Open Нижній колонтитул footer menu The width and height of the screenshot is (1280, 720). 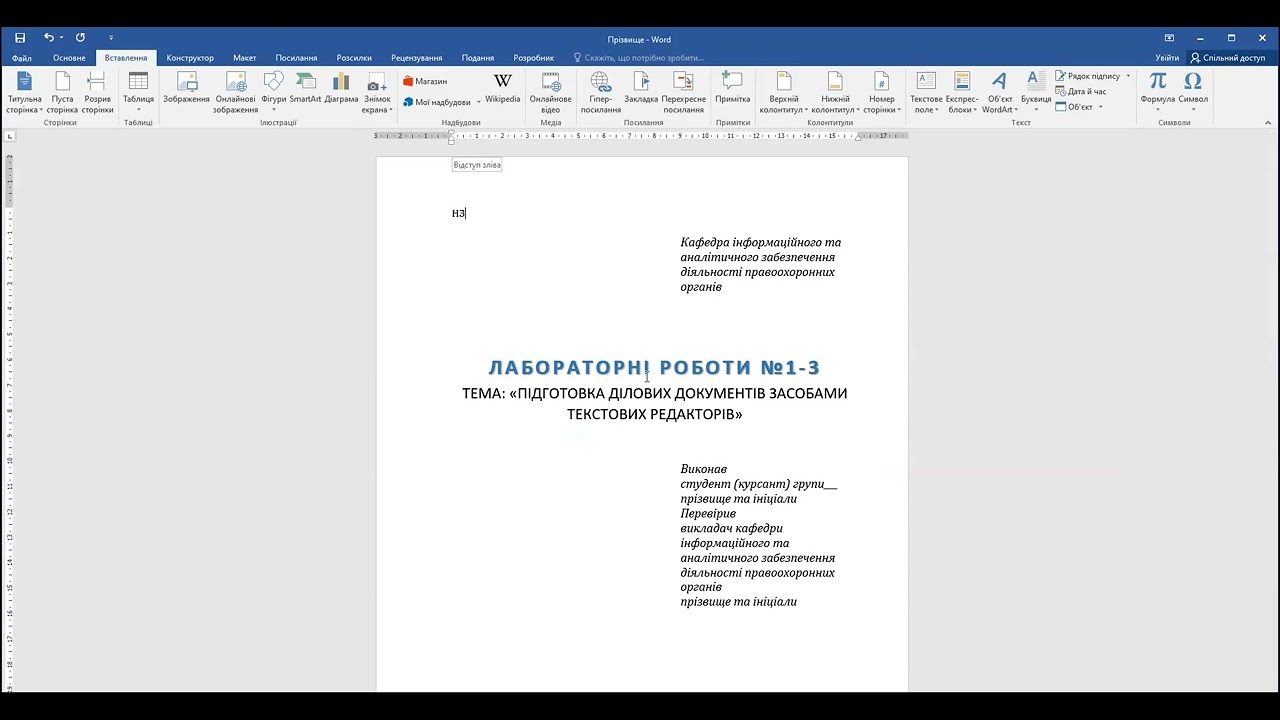click(835, 93)
